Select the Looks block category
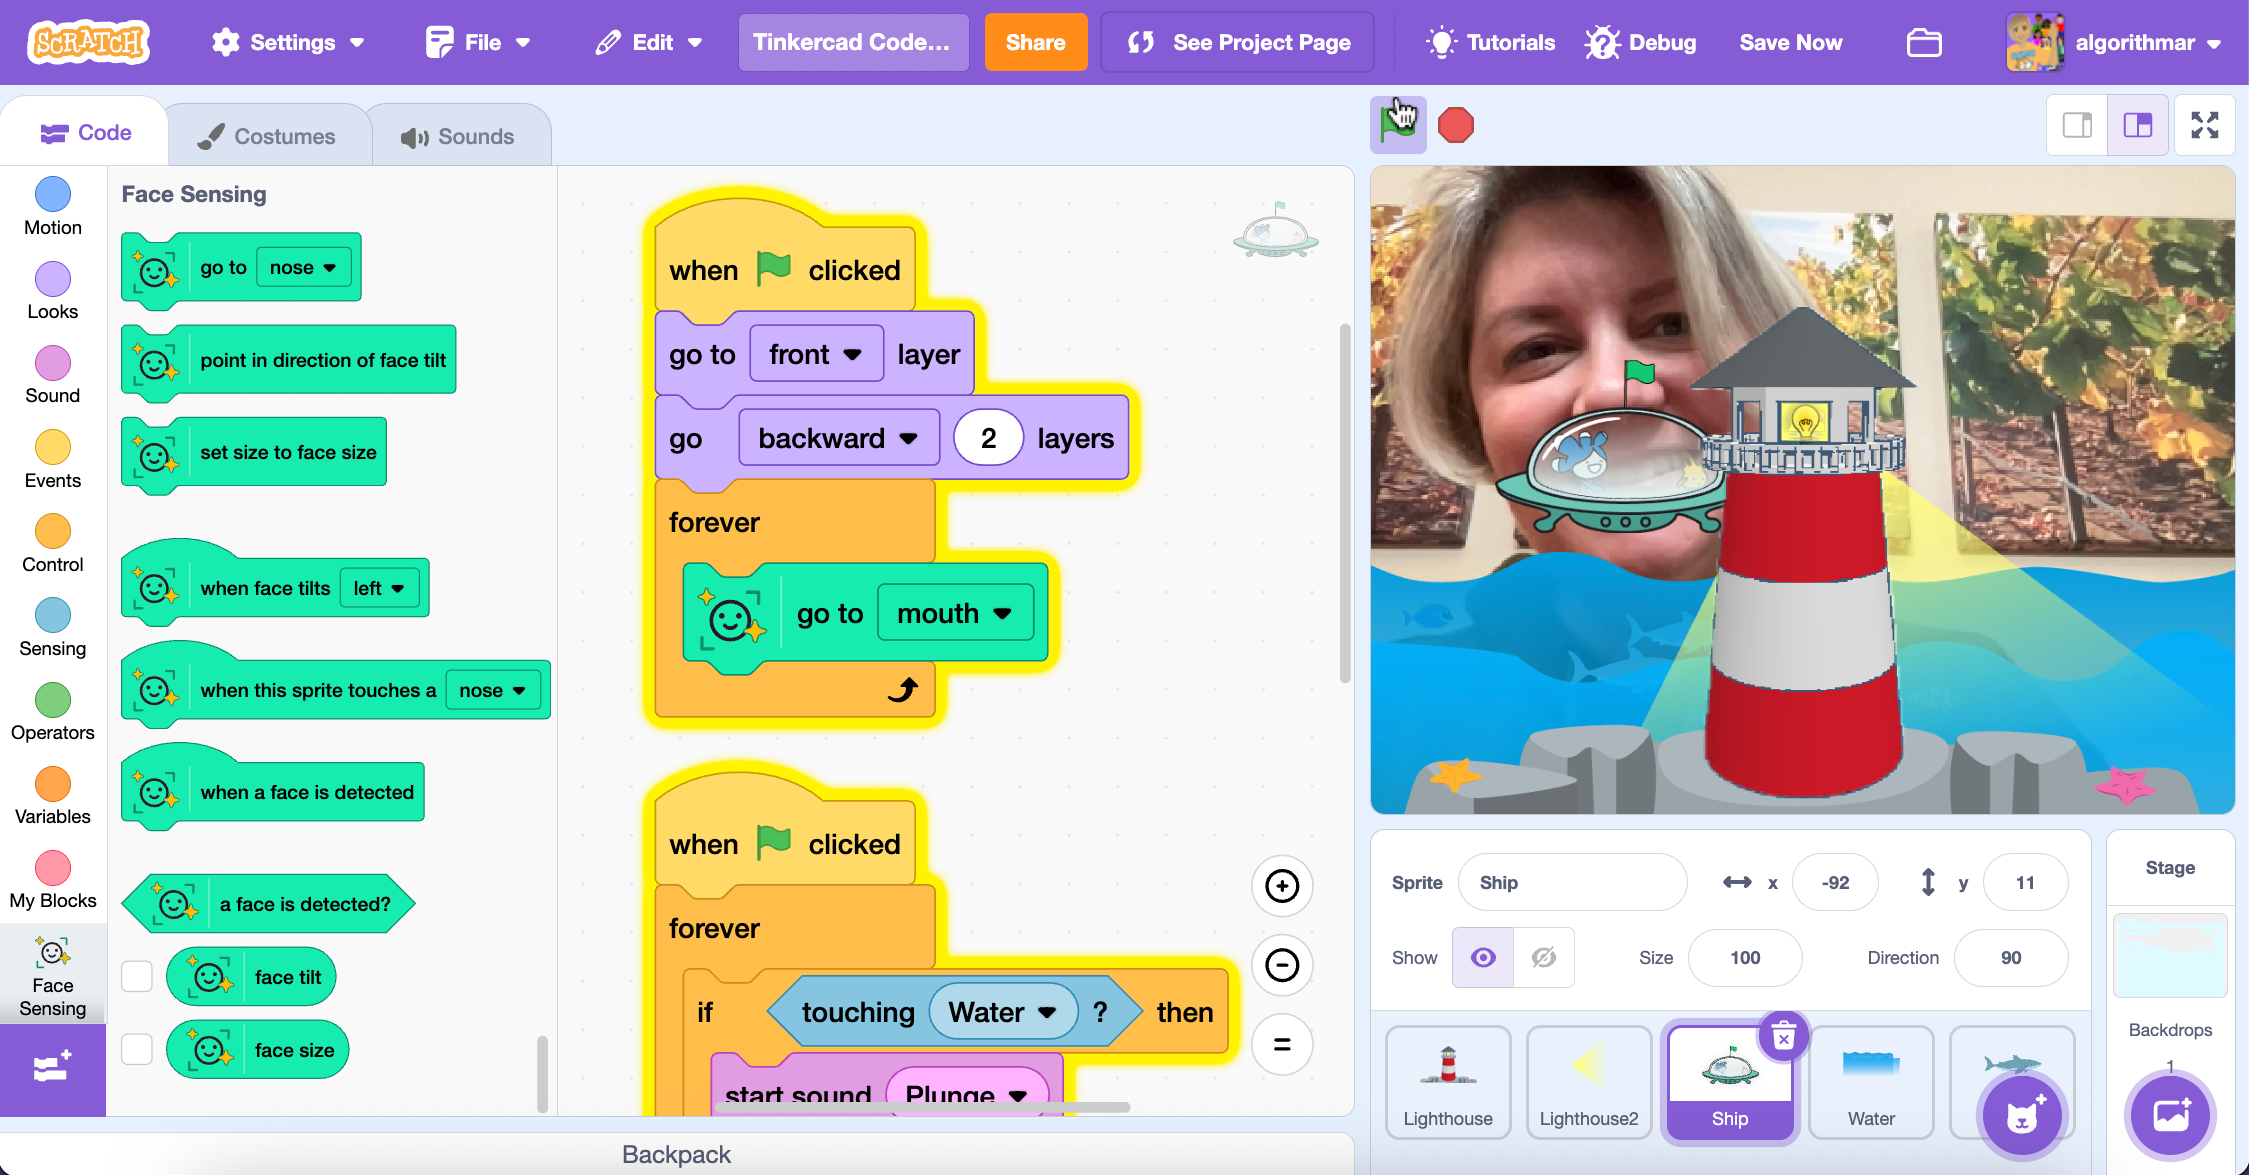This screenshot has width=2249, height=1175. click(53, 291)
